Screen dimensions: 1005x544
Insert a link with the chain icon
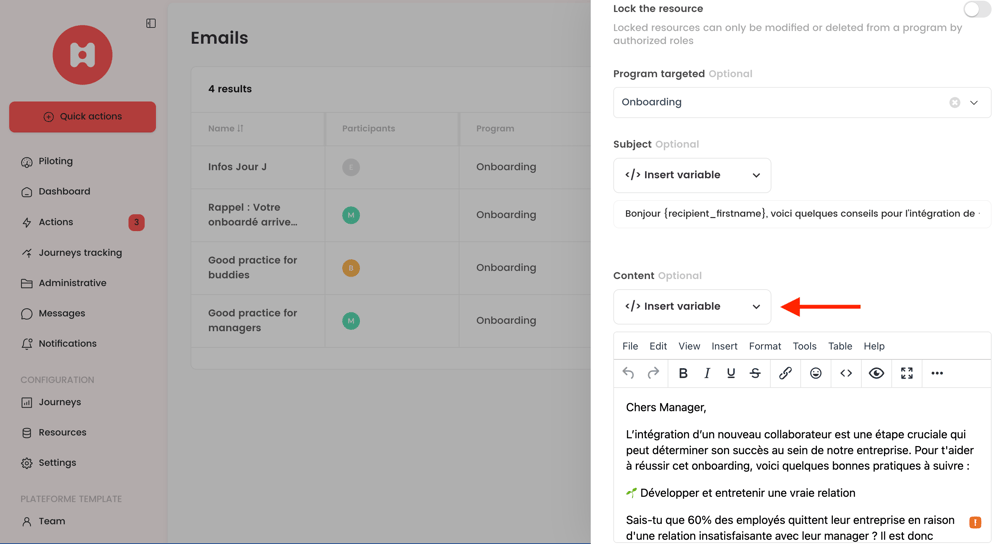(785, 373)
